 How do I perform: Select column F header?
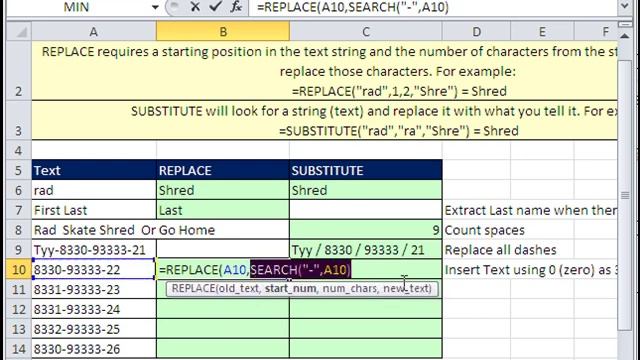596,32
